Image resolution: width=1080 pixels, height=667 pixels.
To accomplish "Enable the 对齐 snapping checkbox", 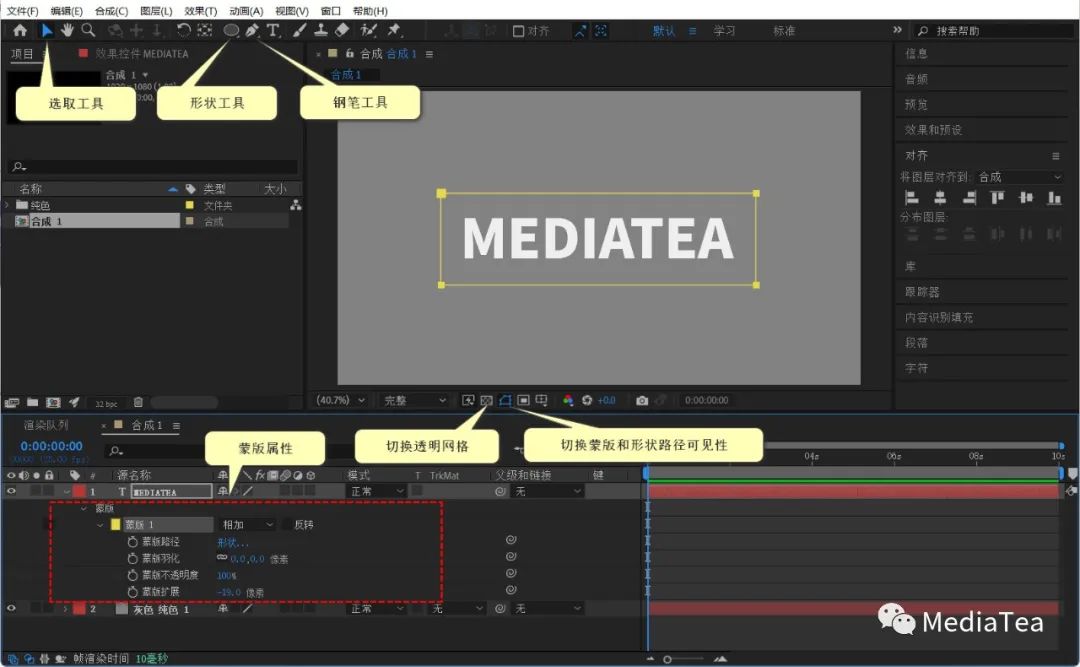I will tap(519, 31).
